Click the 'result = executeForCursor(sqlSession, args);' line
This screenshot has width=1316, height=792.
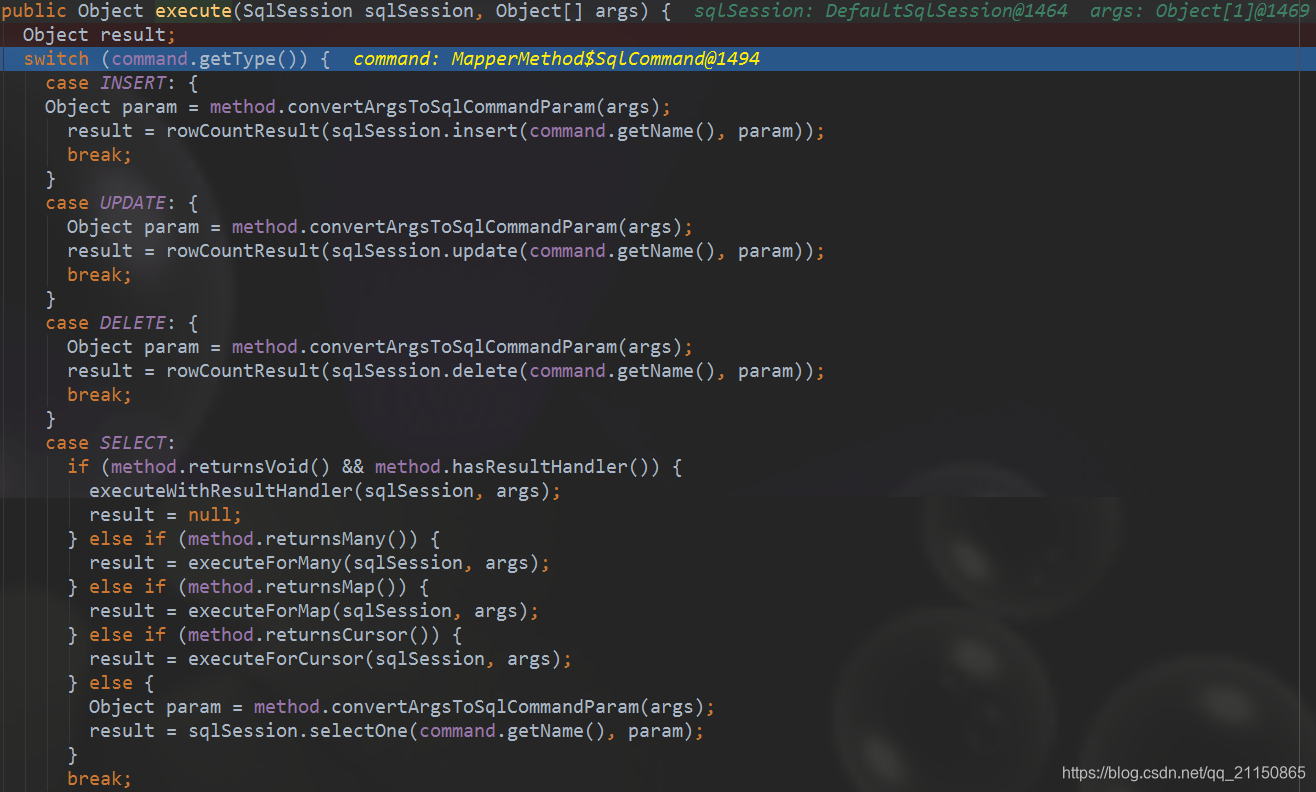330,659
